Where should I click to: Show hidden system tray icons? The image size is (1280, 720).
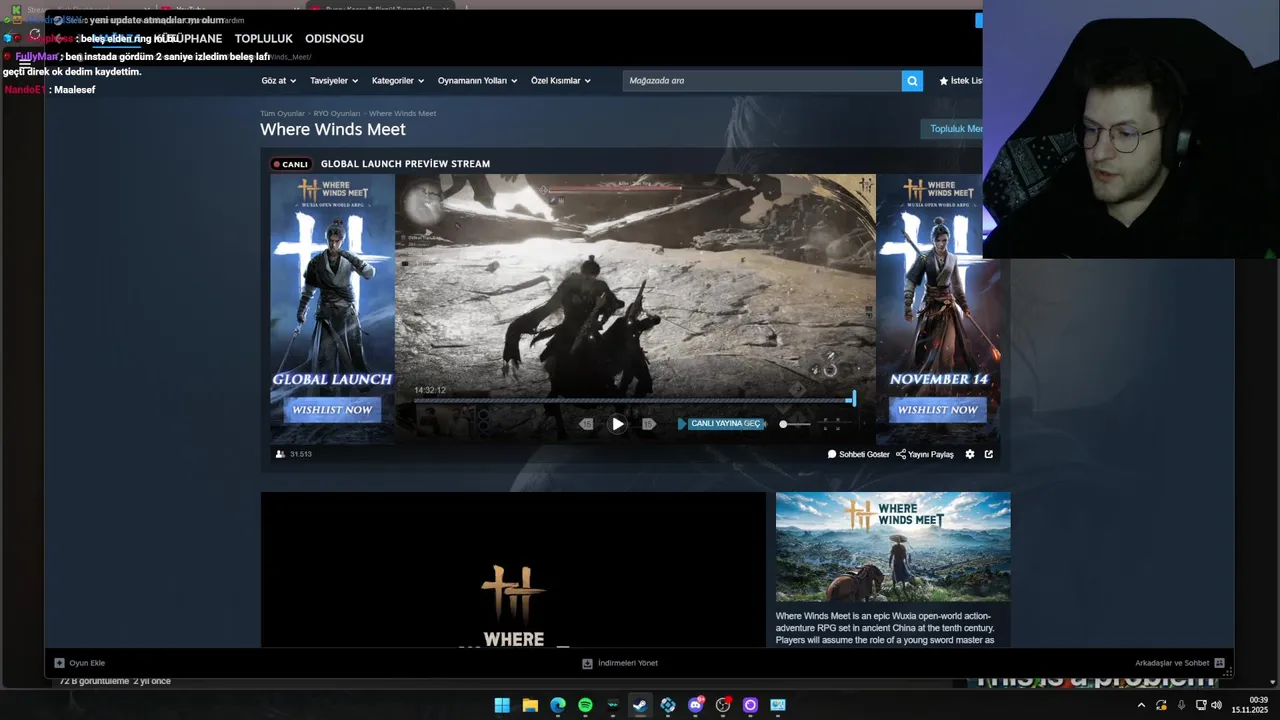[x=1141, y=705]
